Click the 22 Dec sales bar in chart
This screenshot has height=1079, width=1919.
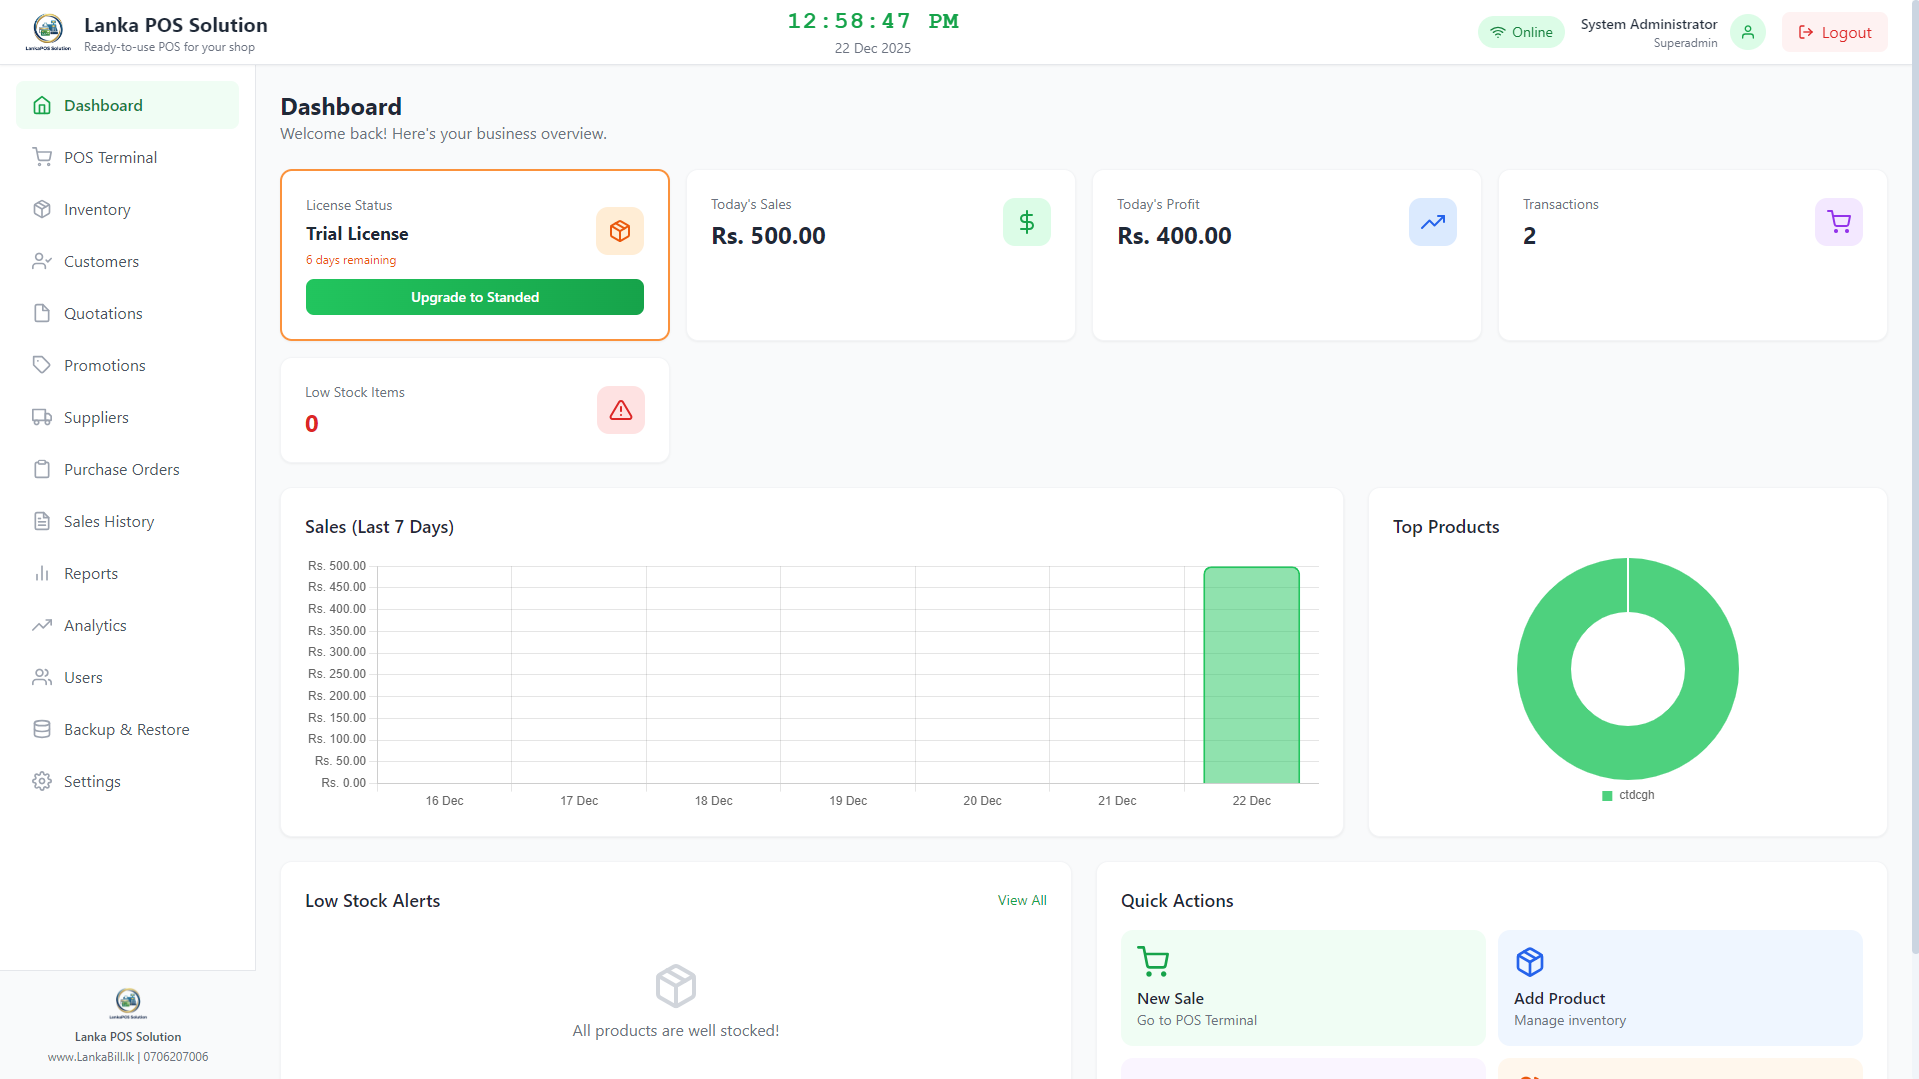coord(1251,675)
